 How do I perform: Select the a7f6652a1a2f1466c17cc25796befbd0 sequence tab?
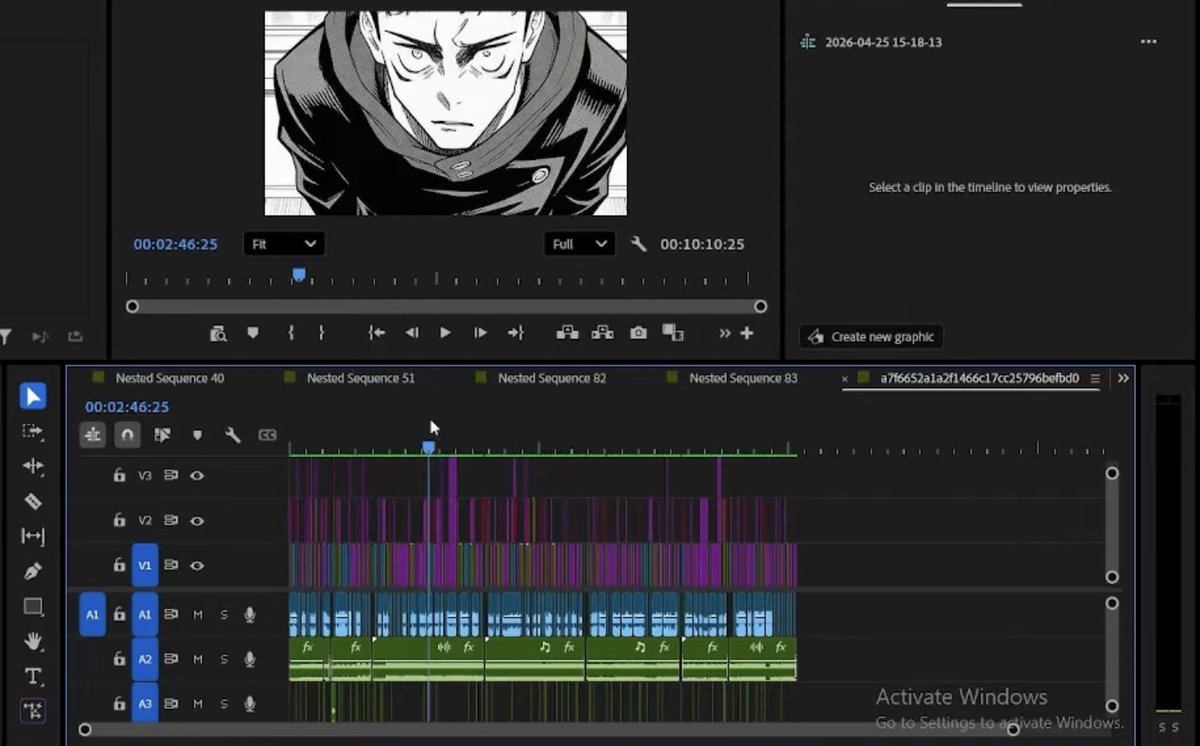979,378
